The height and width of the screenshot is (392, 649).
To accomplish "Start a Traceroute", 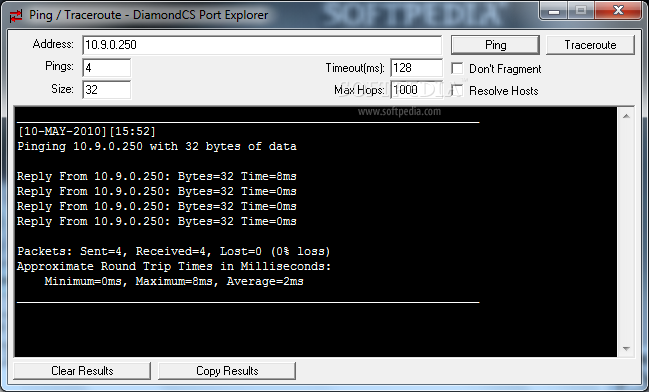I will [x=590, y=45].
